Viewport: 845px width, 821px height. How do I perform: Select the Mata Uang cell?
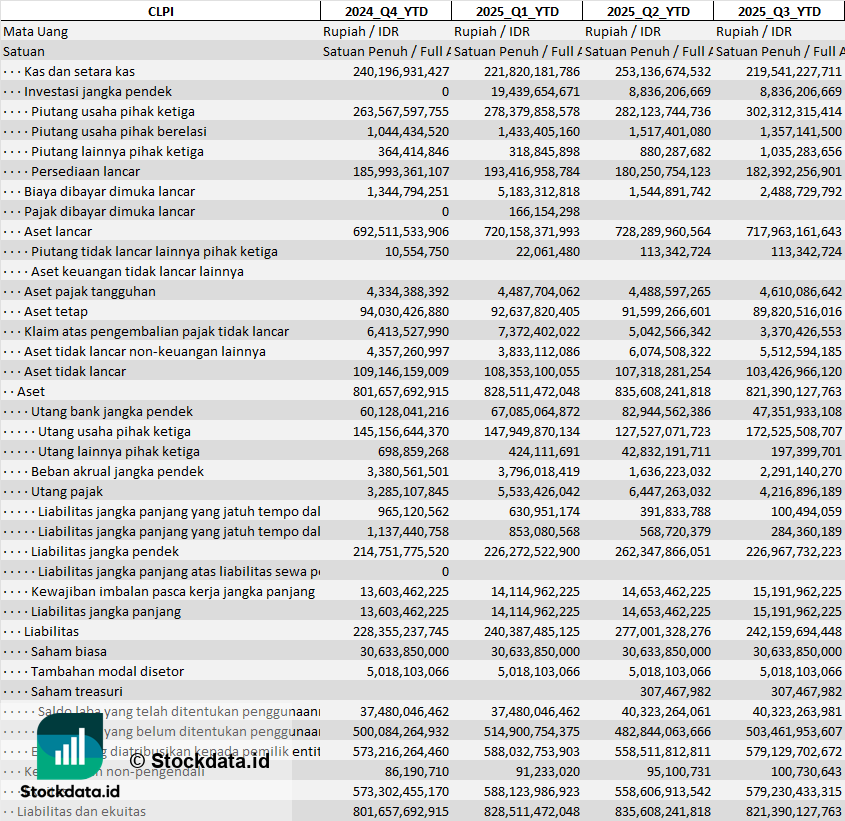coord(36,31)
